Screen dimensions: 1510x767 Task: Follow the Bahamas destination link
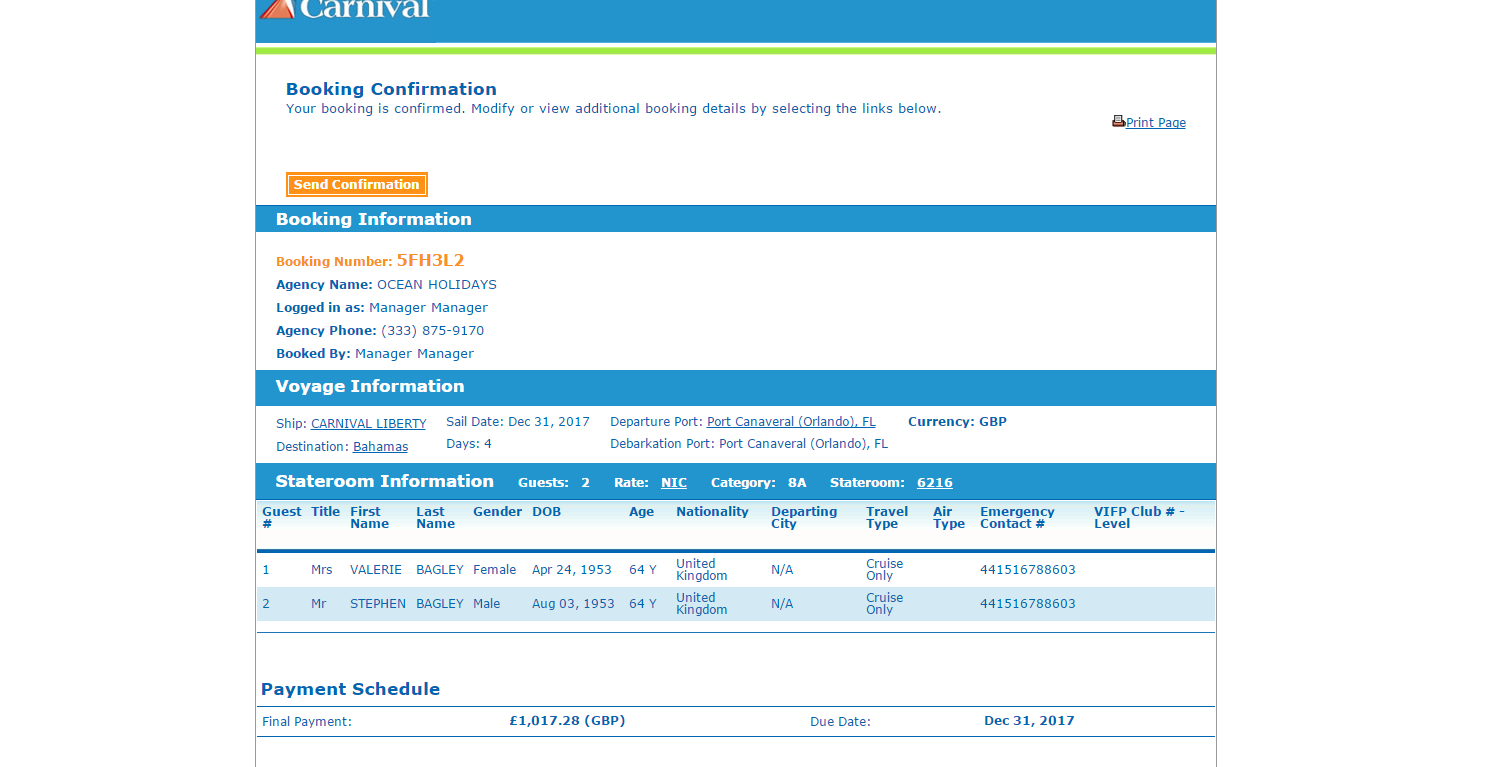pyautogui.click(x=380, y=447)
